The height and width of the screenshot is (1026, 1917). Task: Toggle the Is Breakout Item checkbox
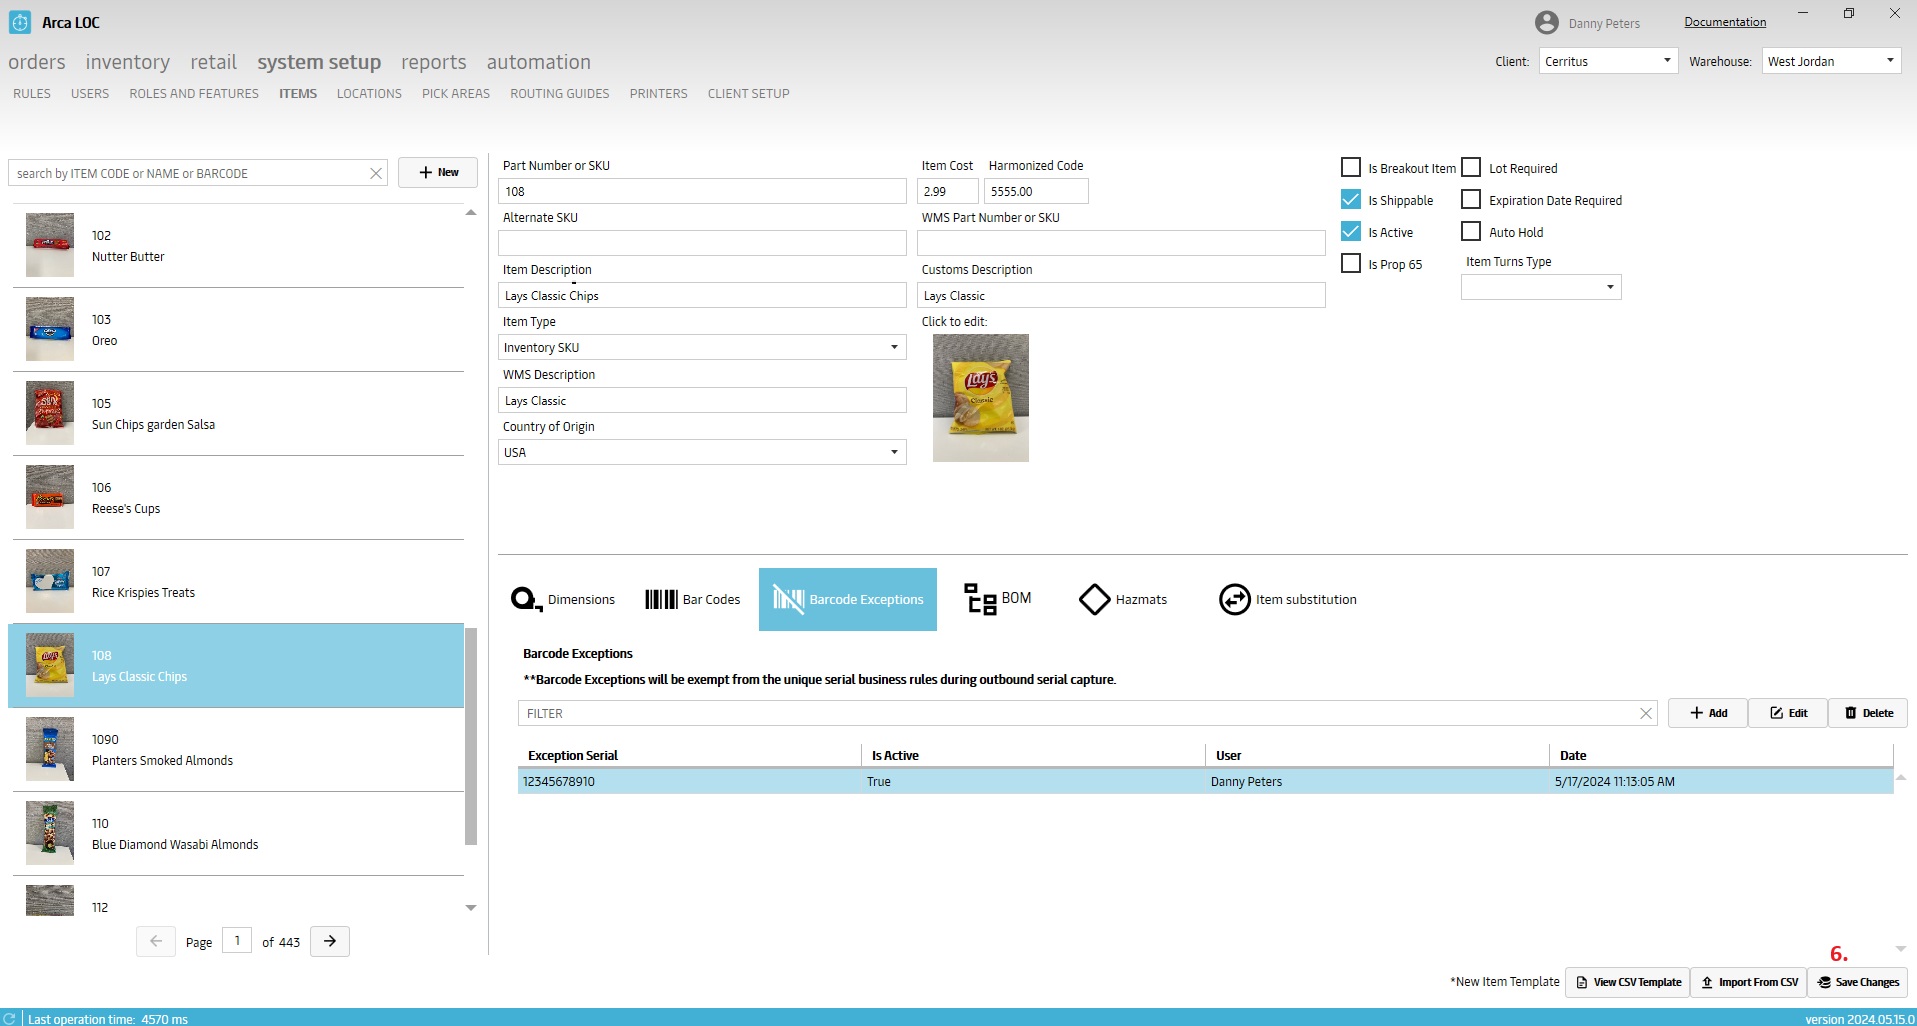(1351, 167)
